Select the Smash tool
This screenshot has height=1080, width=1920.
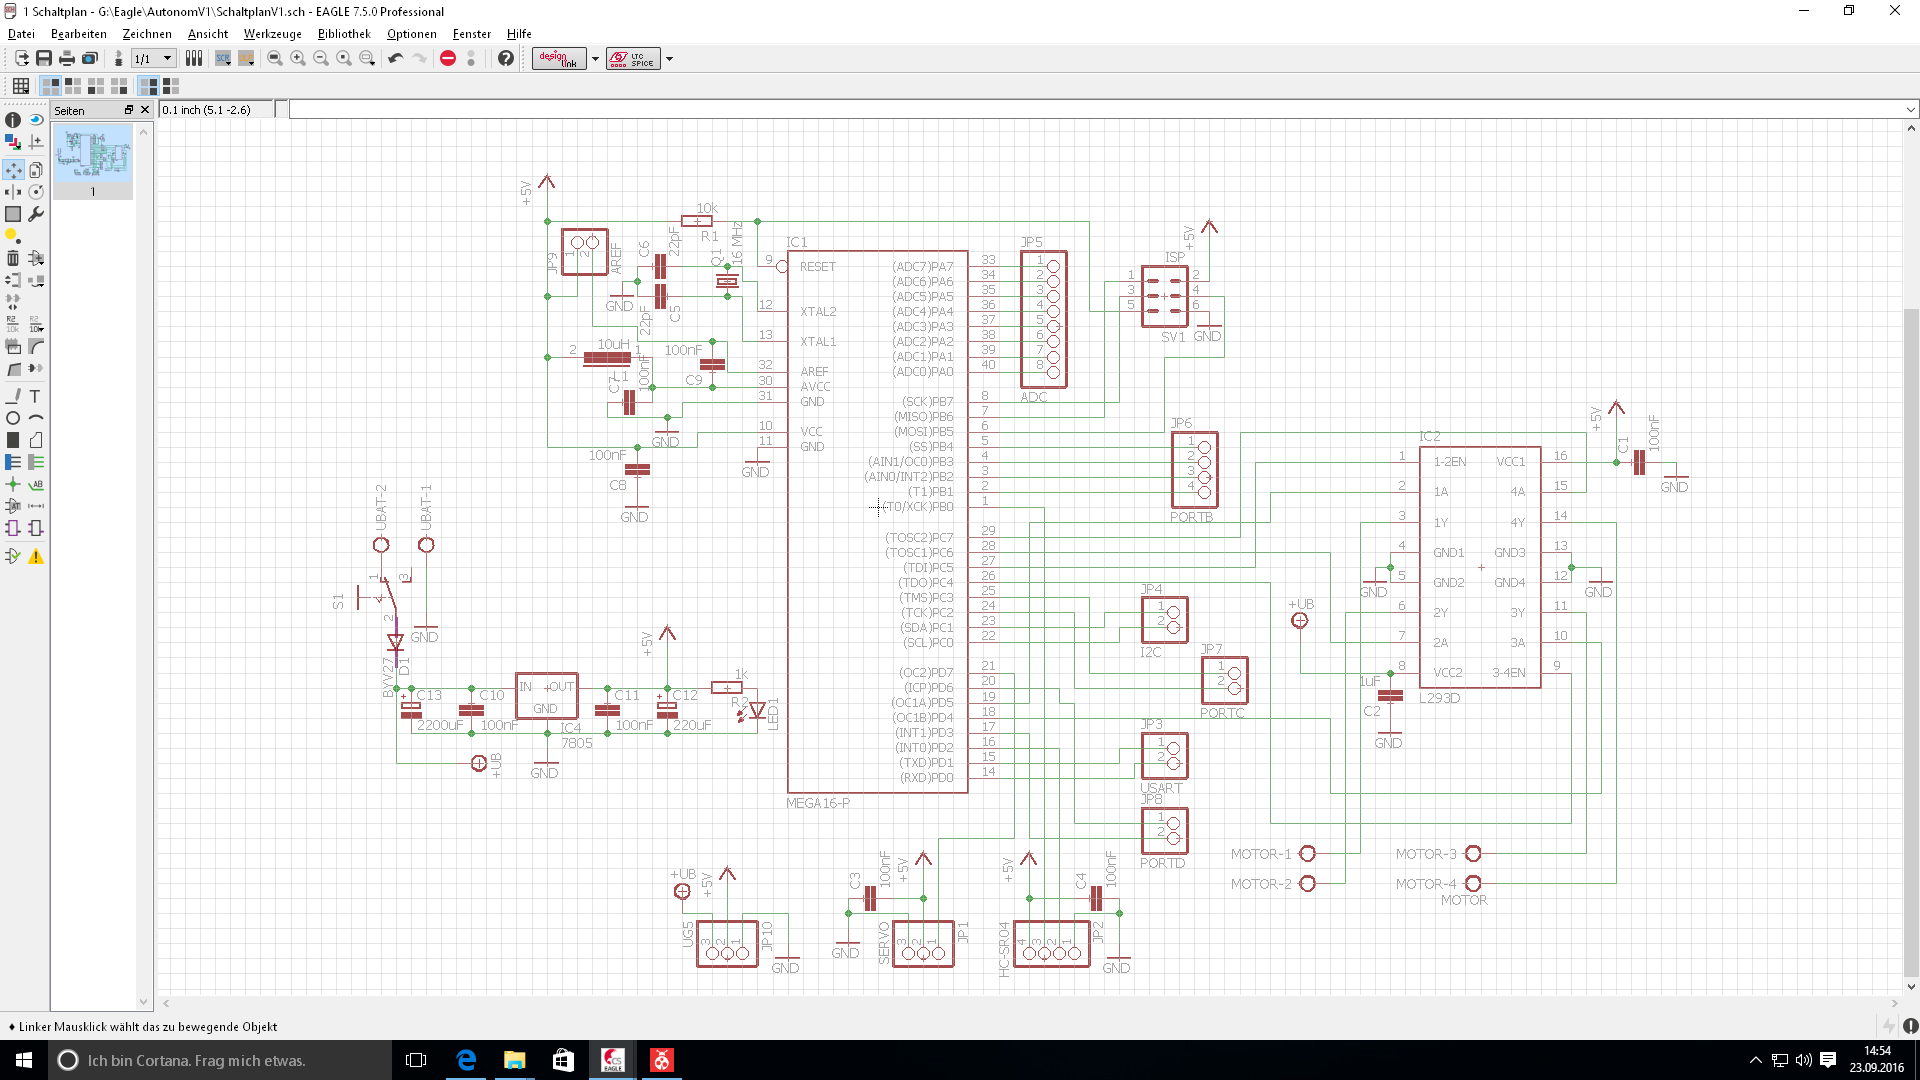[13, 346]
